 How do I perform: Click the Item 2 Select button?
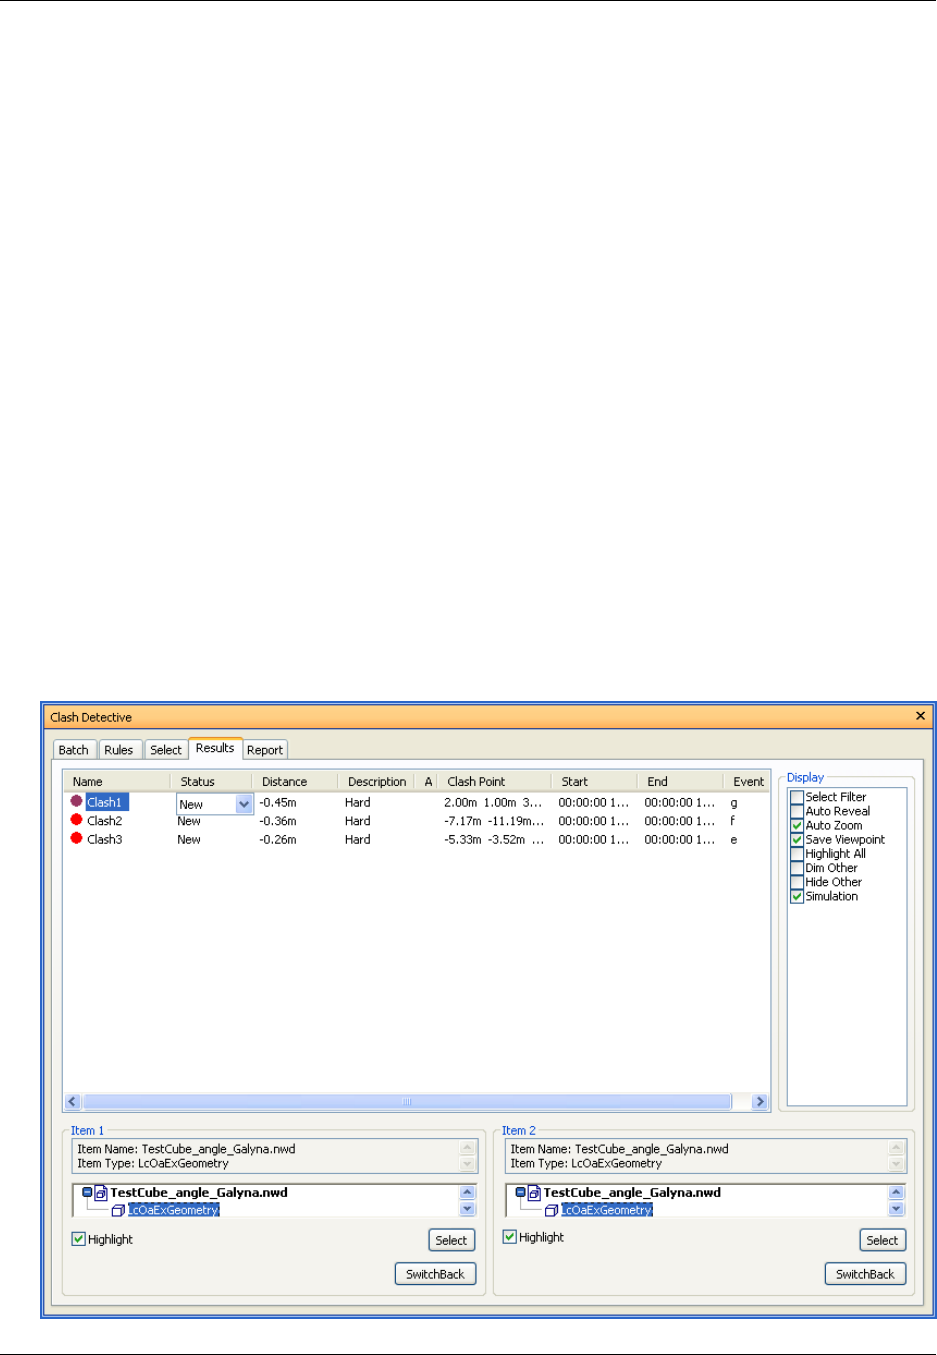tap(882, 1240)
